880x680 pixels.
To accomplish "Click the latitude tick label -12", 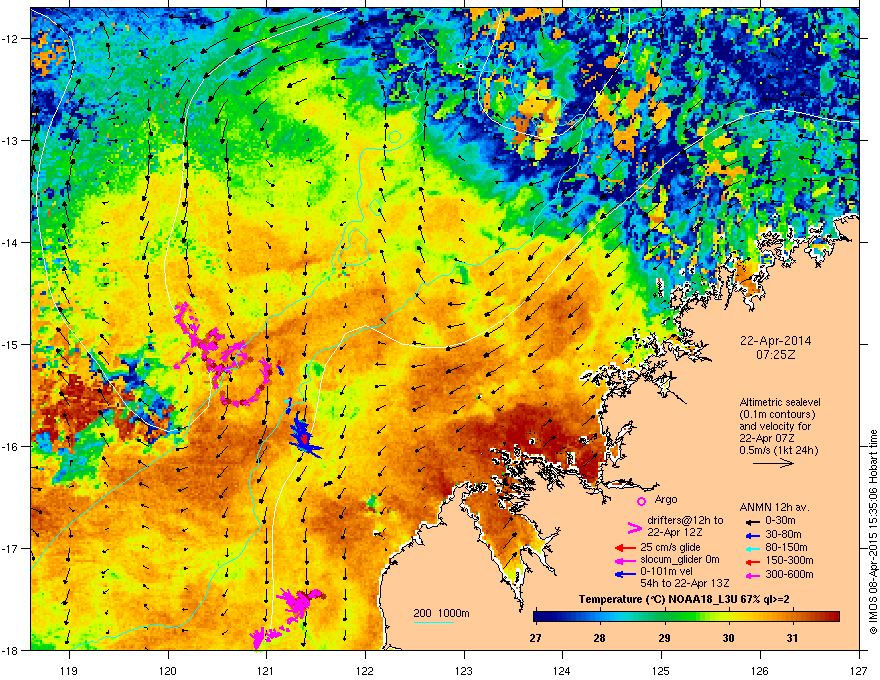I will tap(11, 38).
